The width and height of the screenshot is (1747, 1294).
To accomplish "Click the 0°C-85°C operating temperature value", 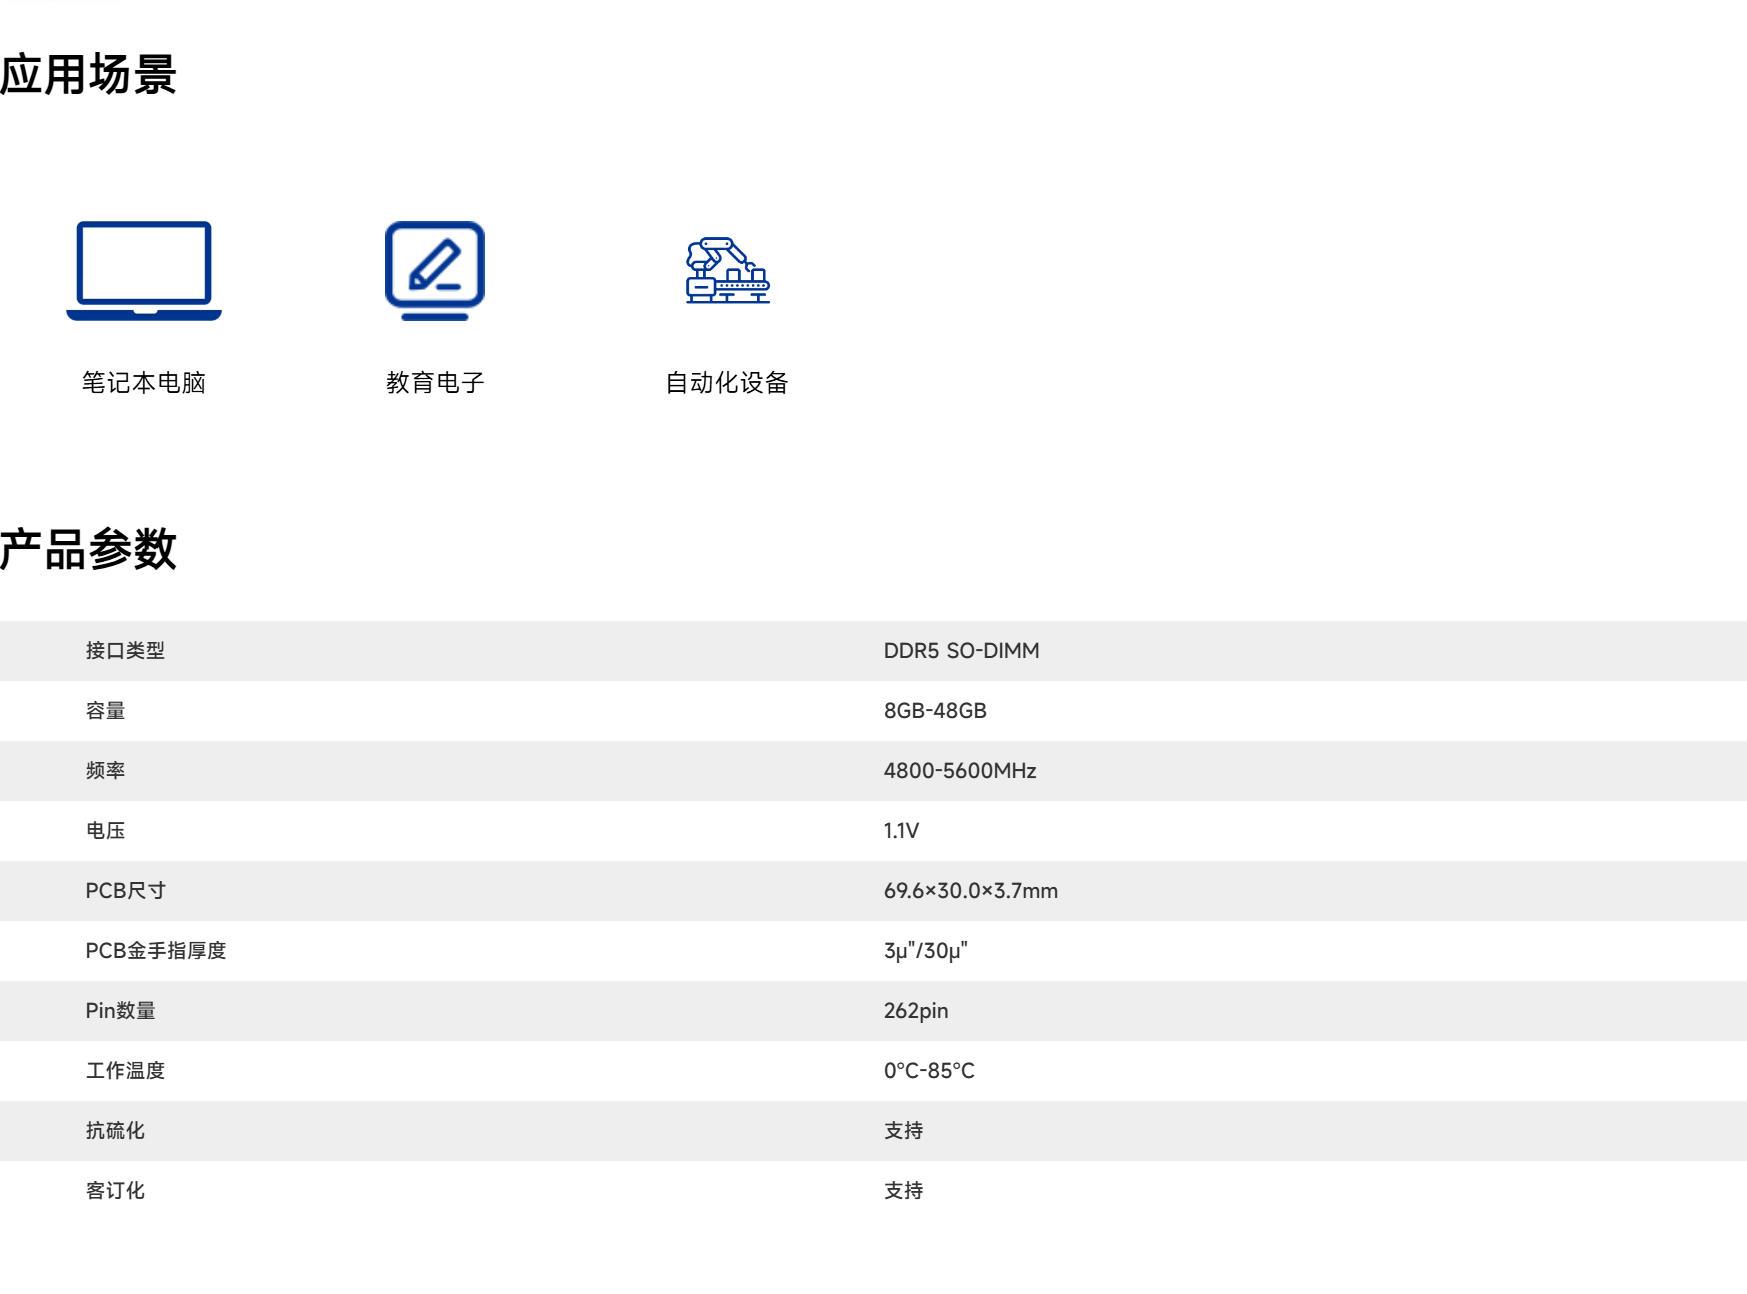I will click(929, 1071).
